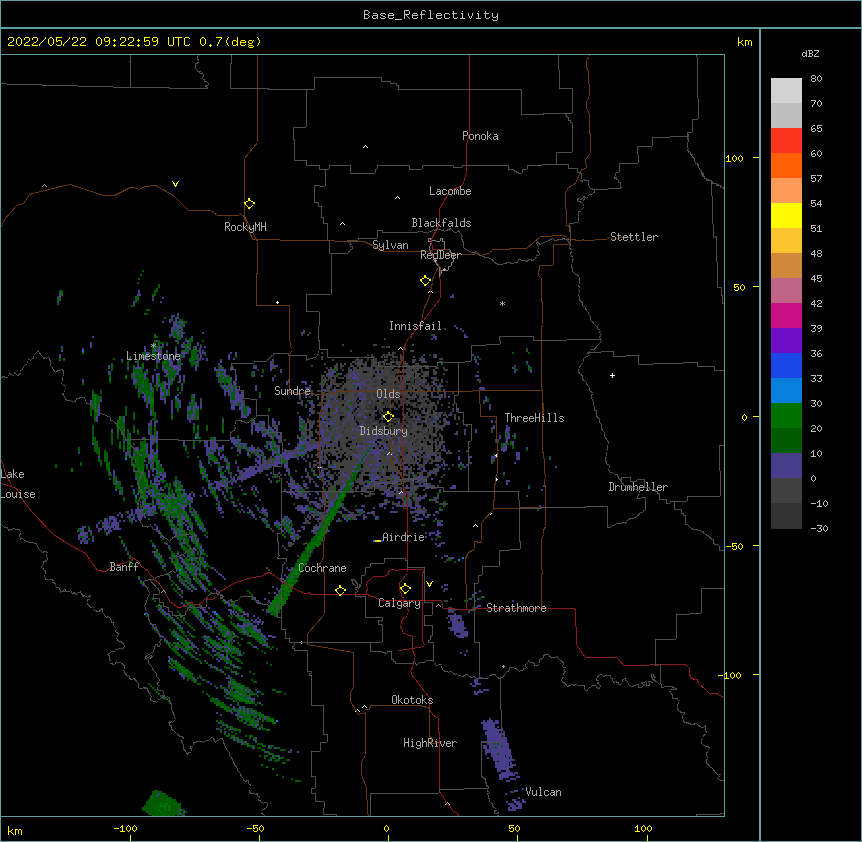The image size is (862, 842).
Task: Click the Limestone label
Action: point(153,356)
